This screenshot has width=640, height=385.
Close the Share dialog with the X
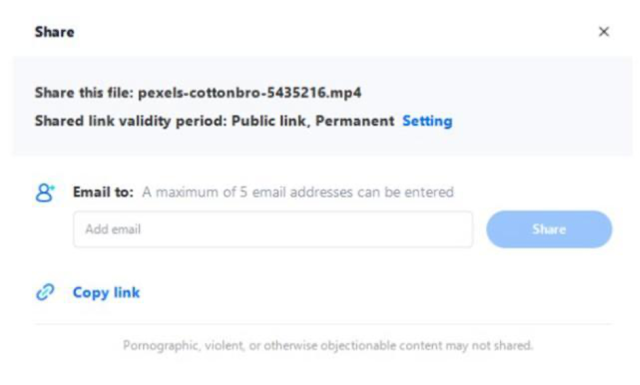point(604,31)
